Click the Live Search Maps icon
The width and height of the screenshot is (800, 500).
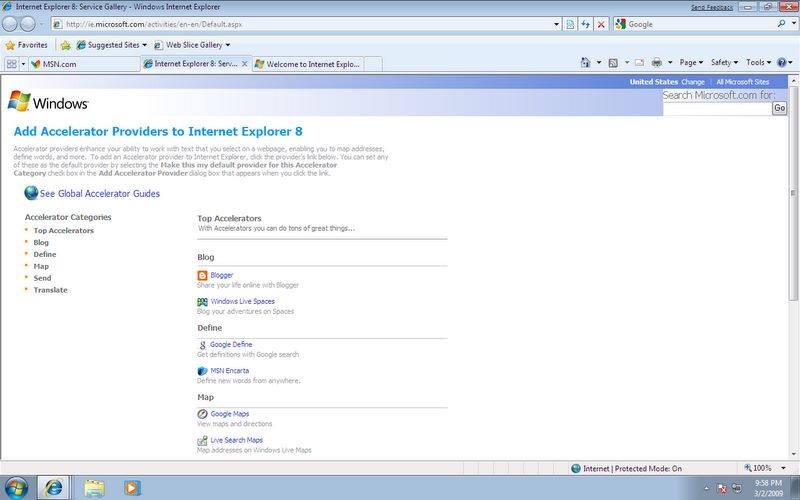(x=203, y=440)
